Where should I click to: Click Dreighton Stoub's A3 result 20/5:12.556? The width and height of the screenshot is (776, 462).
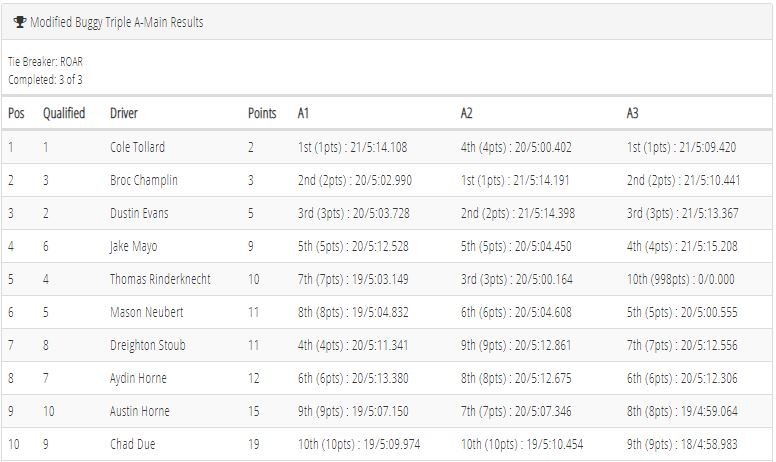click(x=709, y=345)
